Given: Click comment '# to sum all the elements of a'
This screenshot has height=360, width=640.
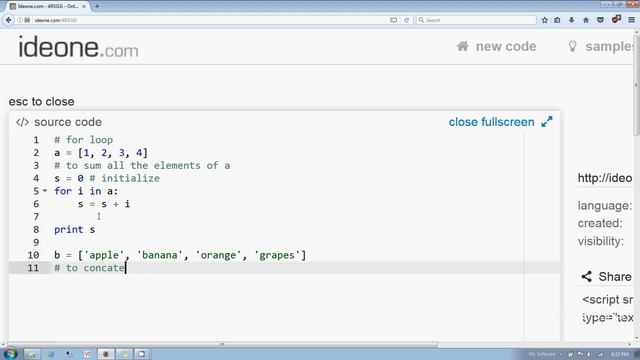Looking at the screenshot, I should click(x=142, y=165).
